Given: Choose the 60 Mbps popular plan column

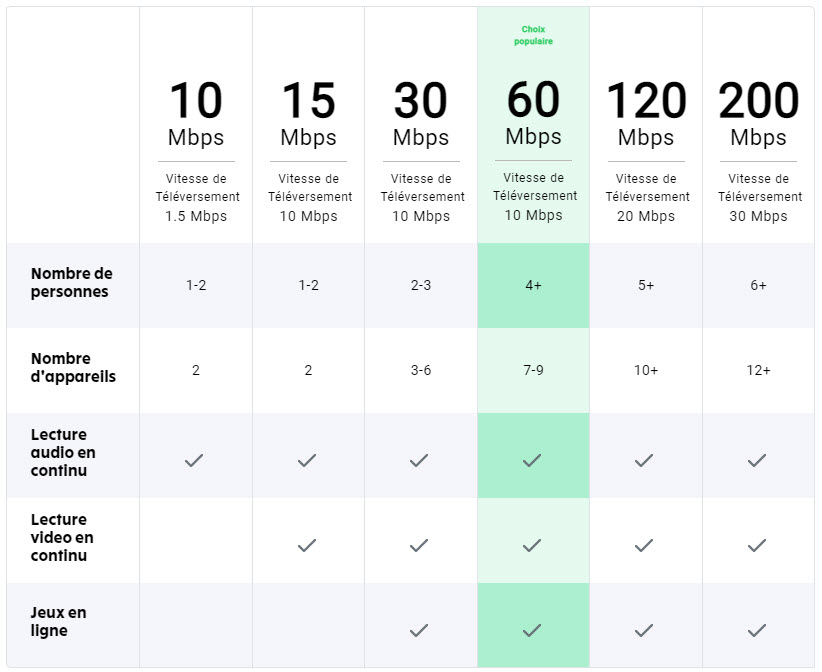Looking at the screenshot, I should tap(534, 115).
